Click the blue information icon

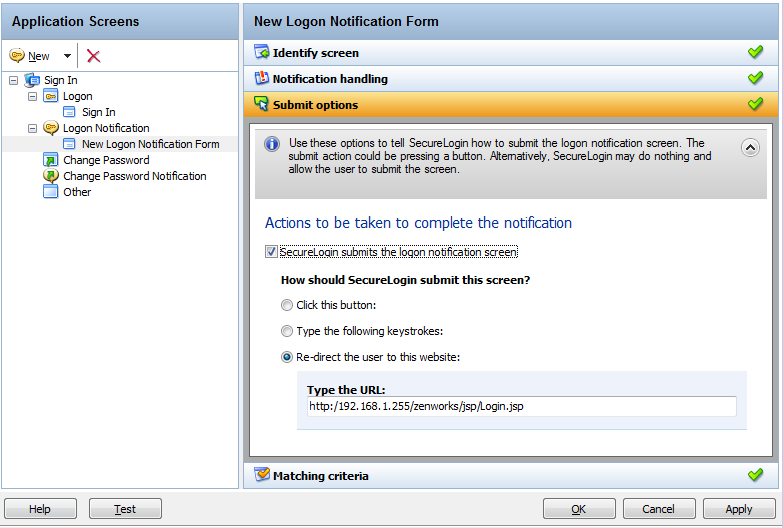271,145
